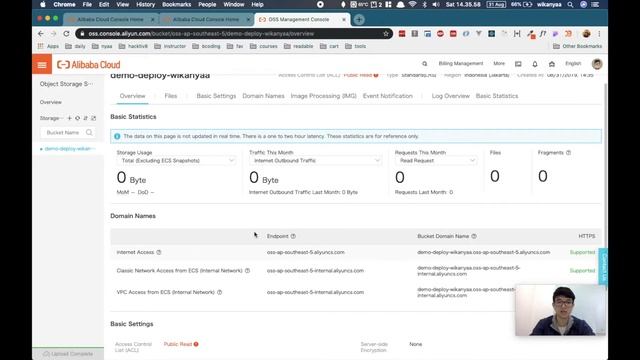
Task: Open the Read Request dropdown
Action: 436,161
